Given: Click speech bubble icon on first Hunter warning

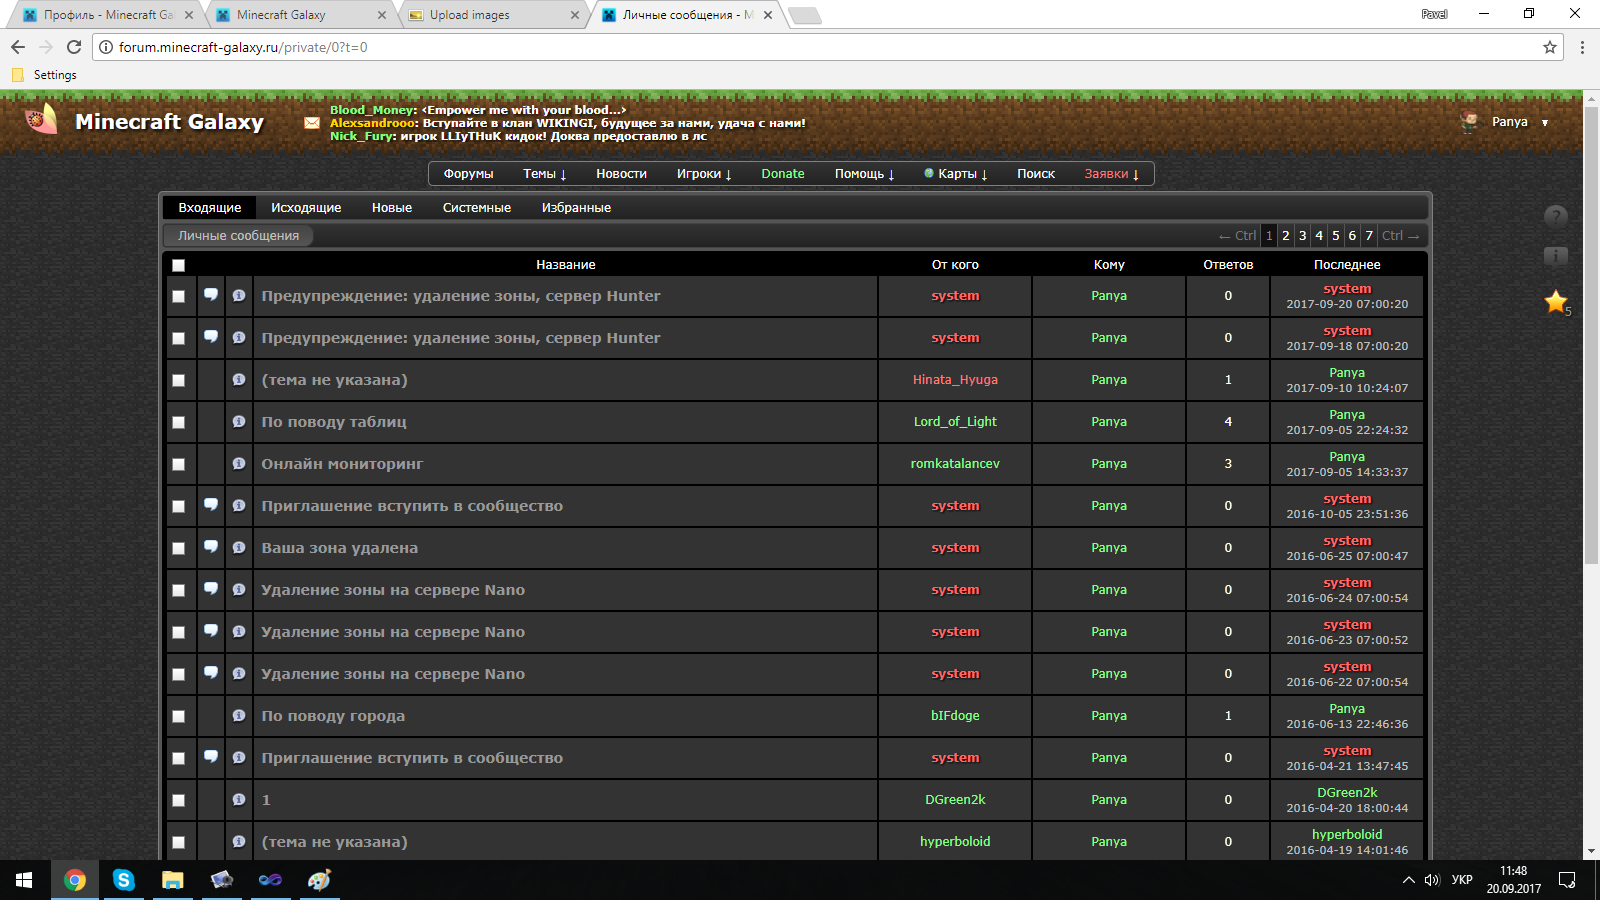Looking at the screenshot, I should coord(211,295).
